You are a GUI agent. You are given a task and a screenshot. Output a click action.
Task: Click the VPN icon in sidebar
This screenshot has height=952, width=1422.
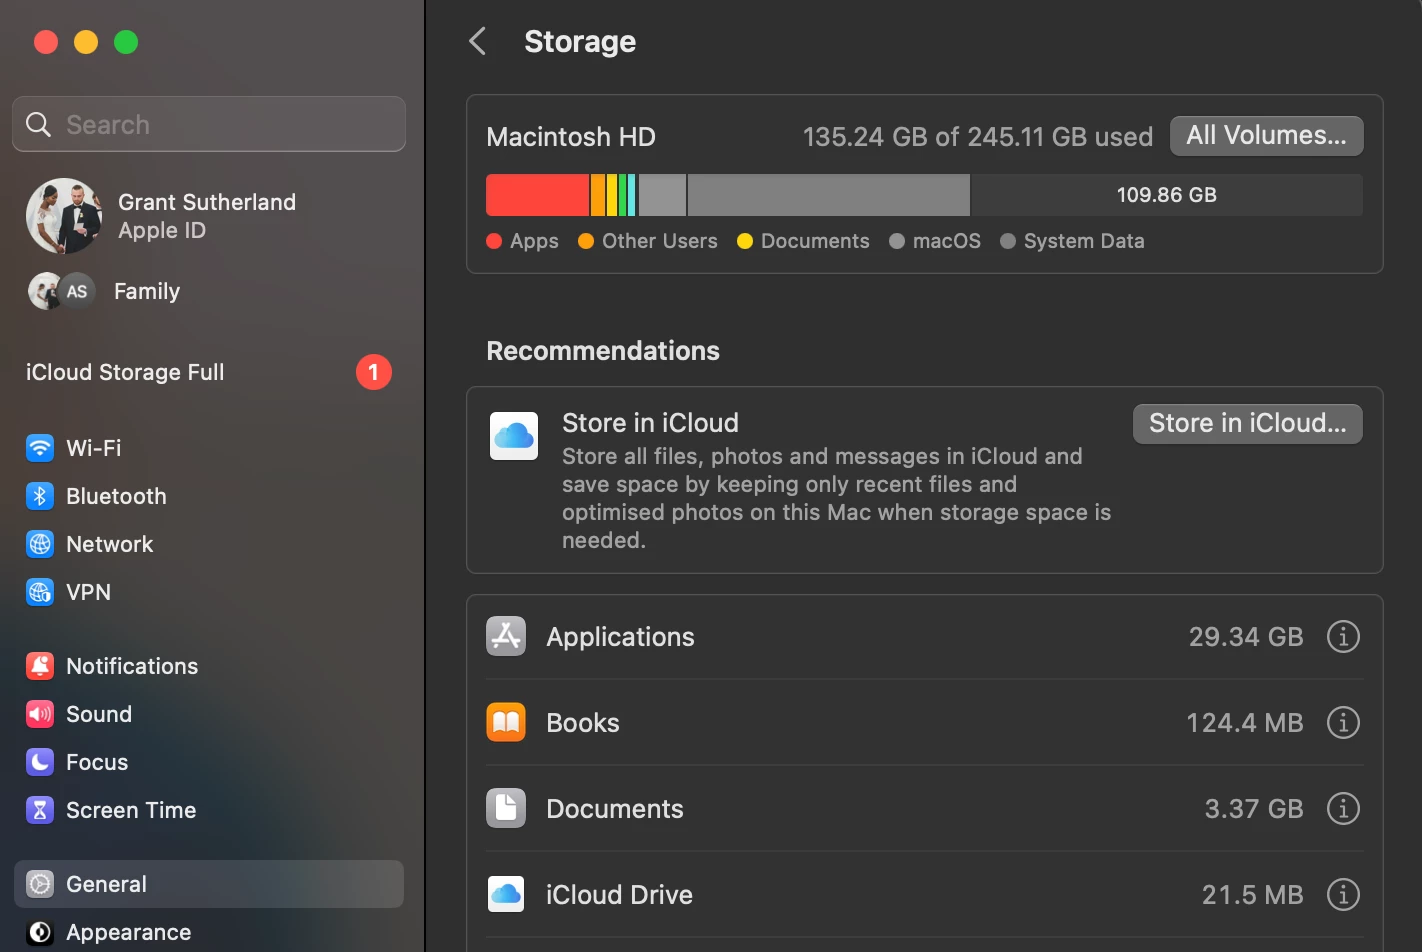point(40,592)
